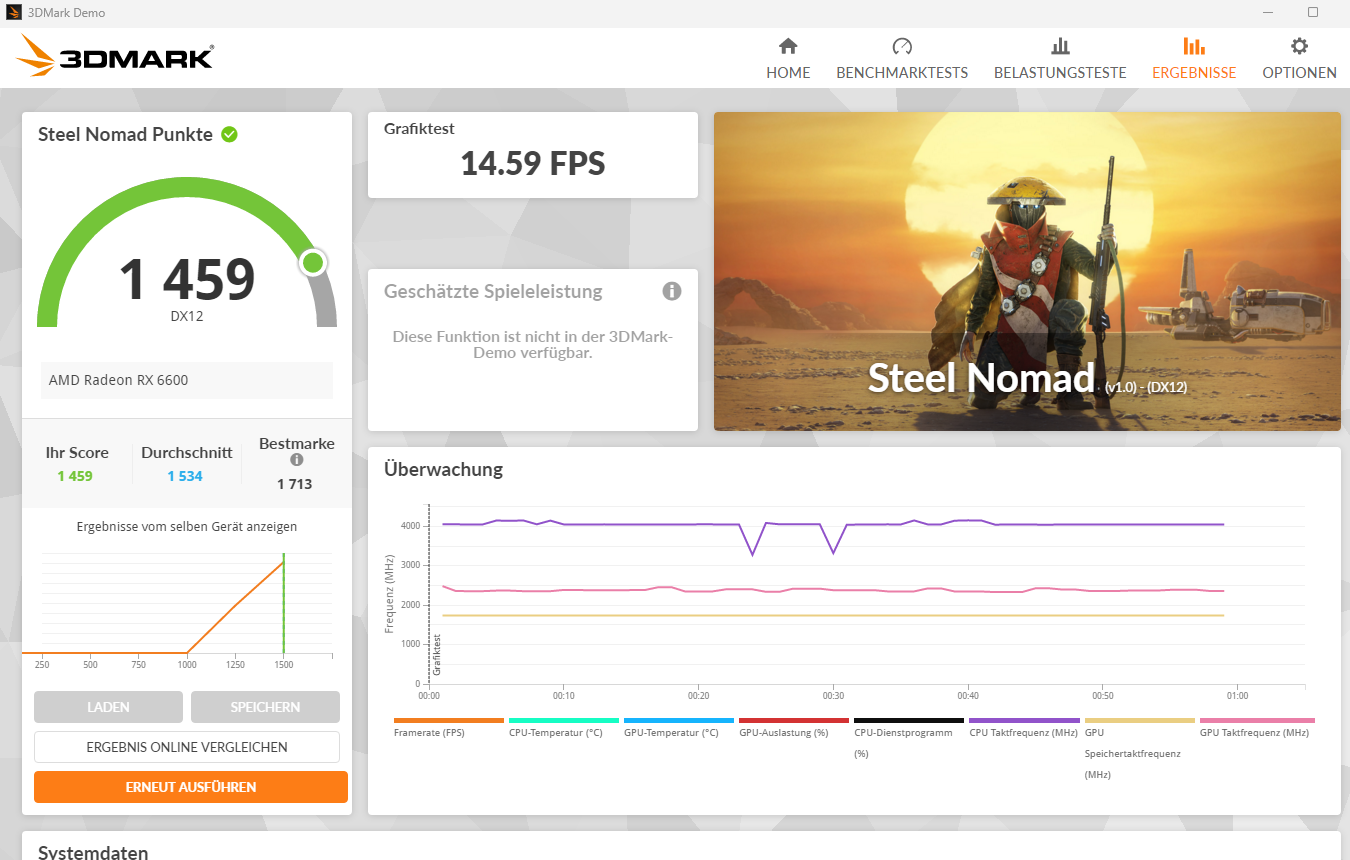1350x860 pixels.
Task: Click the Überwachung heading
Action: [x=443, y=469]
